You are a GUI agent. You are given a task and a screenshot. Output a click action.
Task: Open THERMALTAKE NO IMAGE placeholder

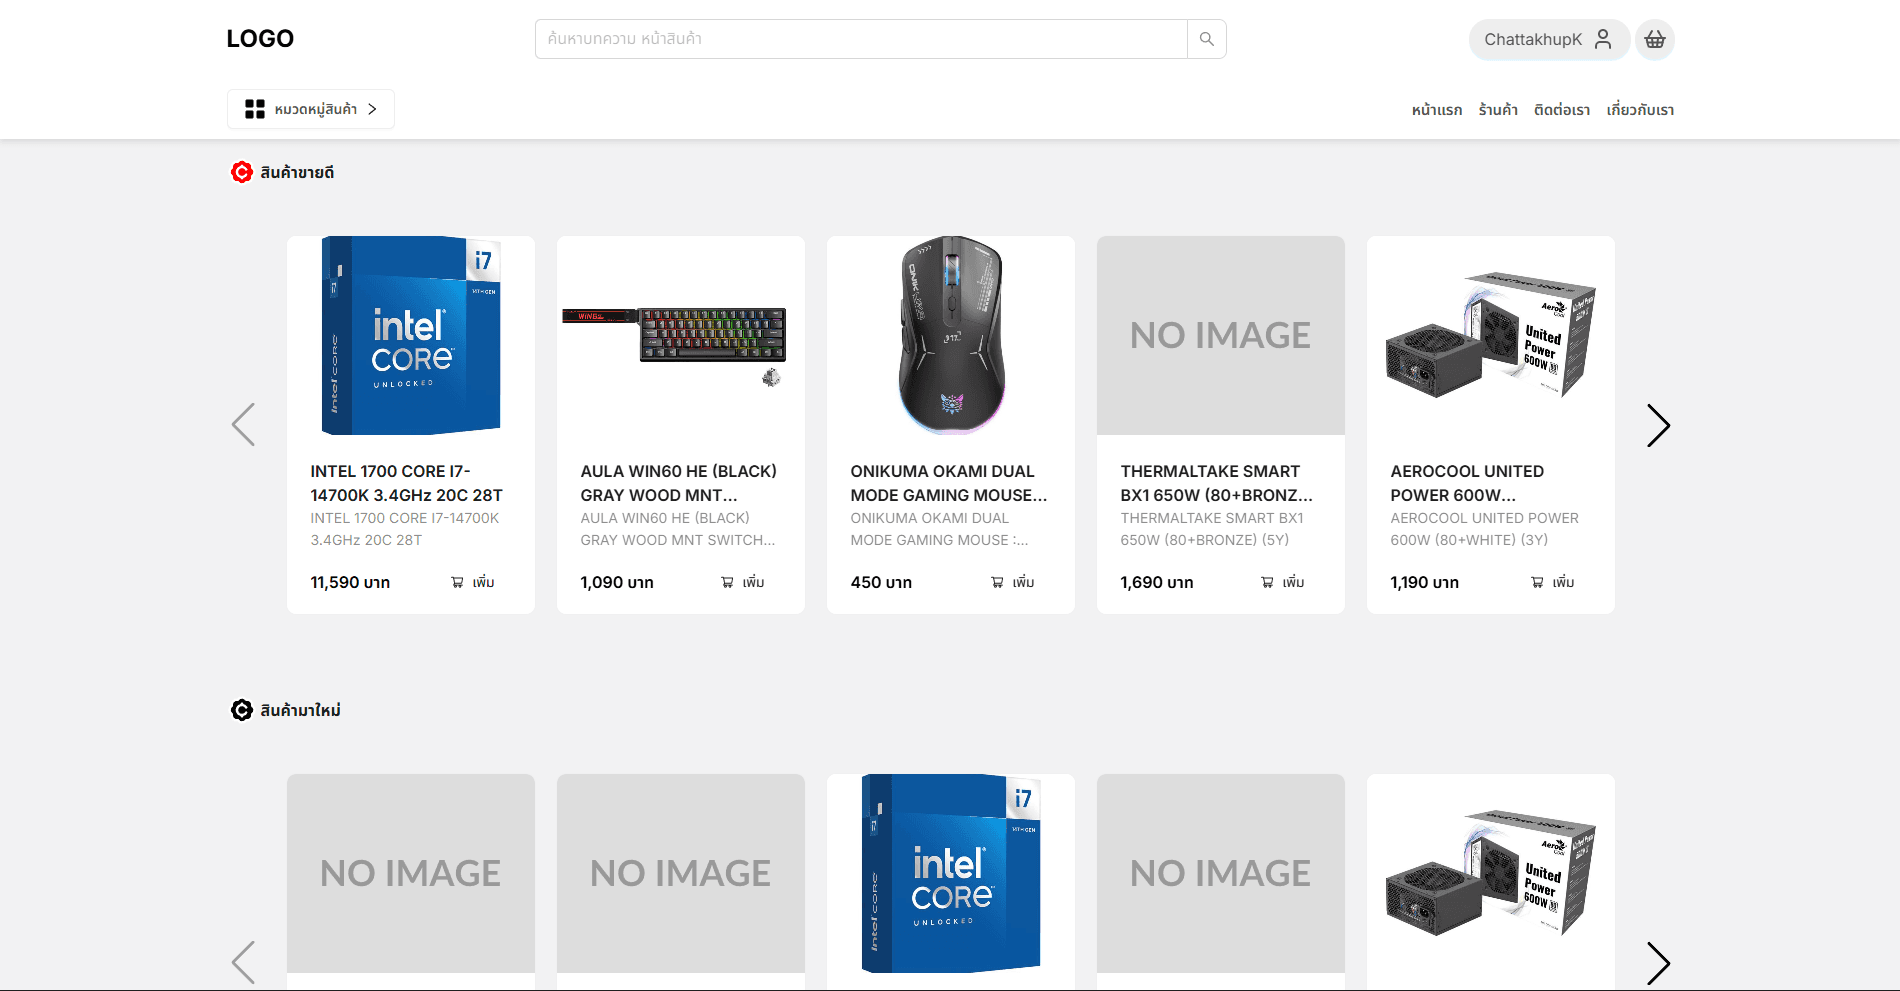pos(1221,335)
